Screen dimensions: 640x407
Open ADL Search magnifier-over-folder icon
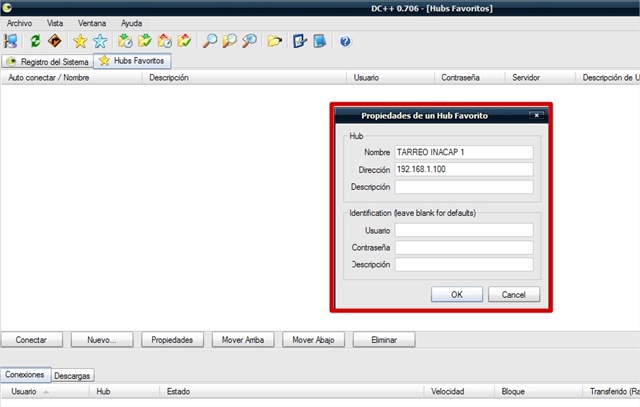coord(229,41)
